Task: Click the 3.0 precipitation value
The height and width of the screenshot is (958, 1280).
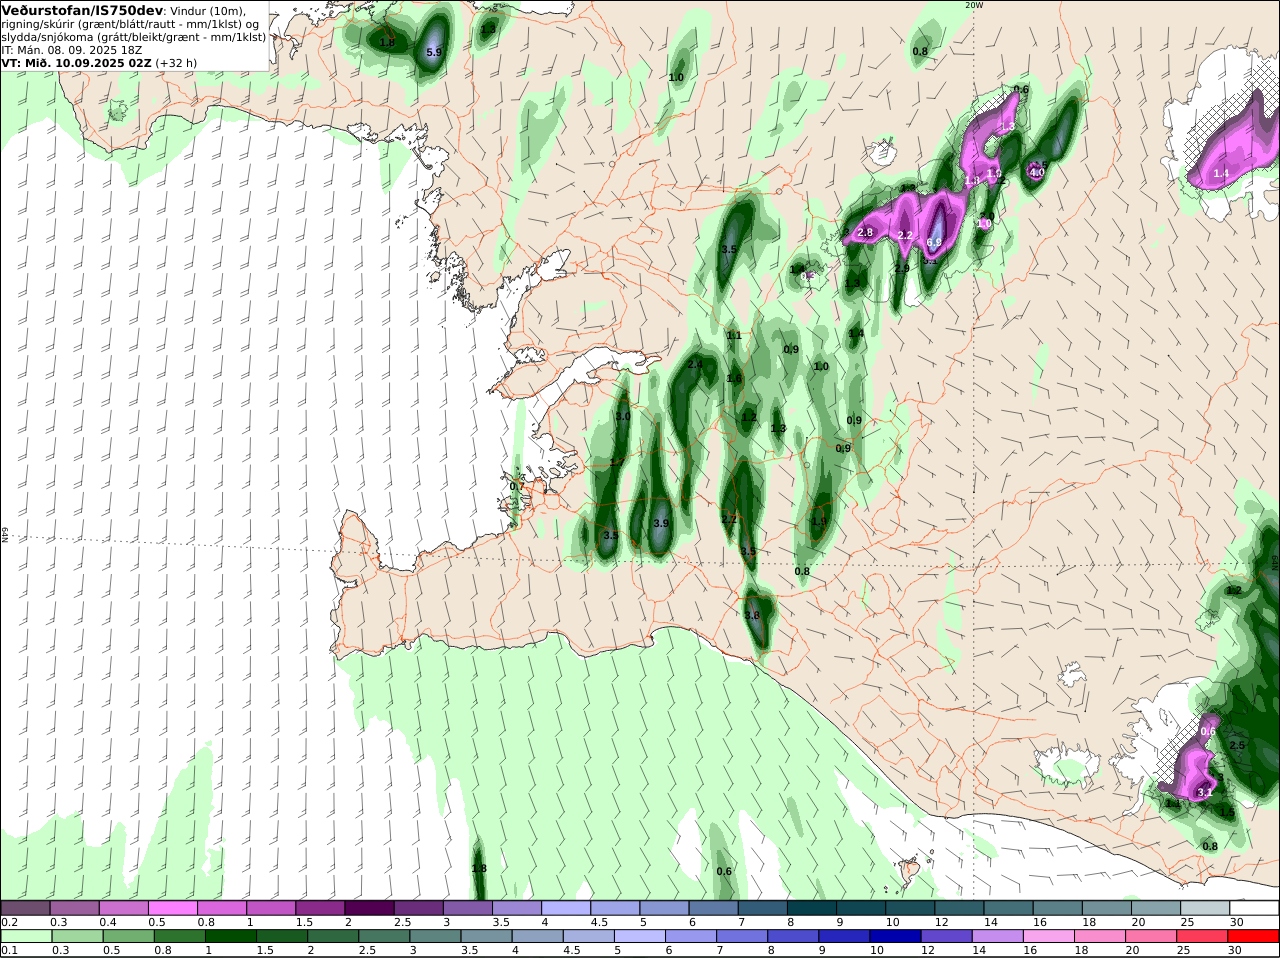Action: pyautogui.click(x=623, y=416)
